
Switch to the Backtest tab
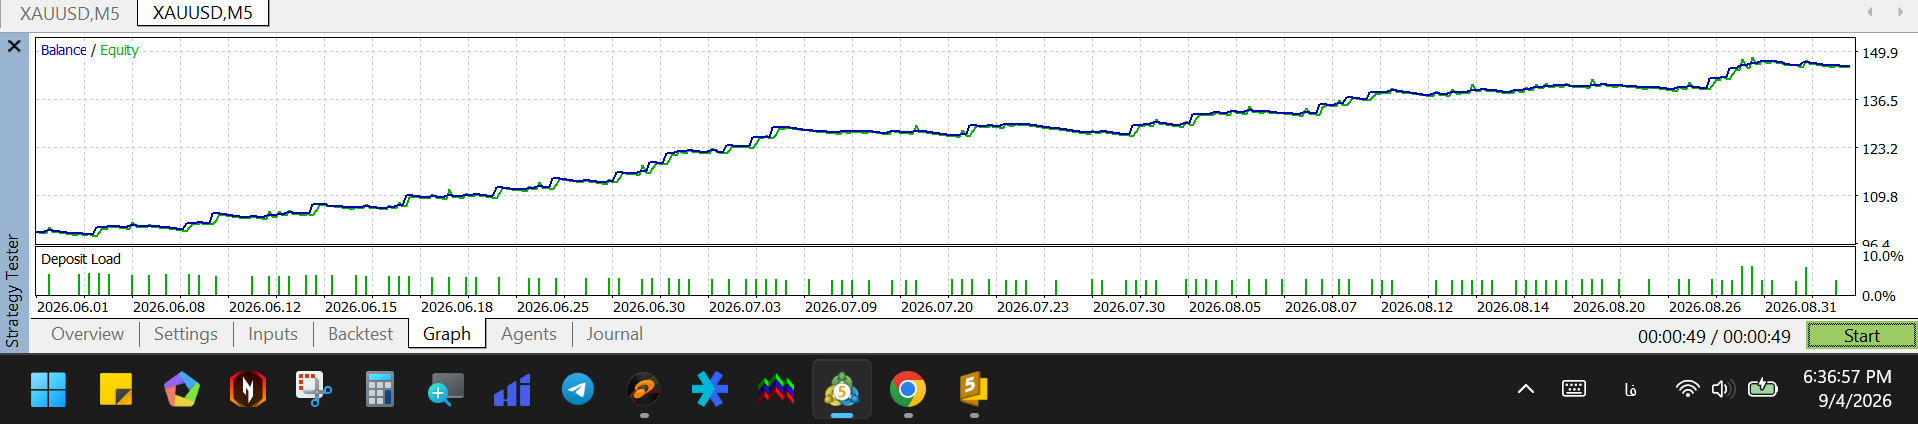point(360,334)
